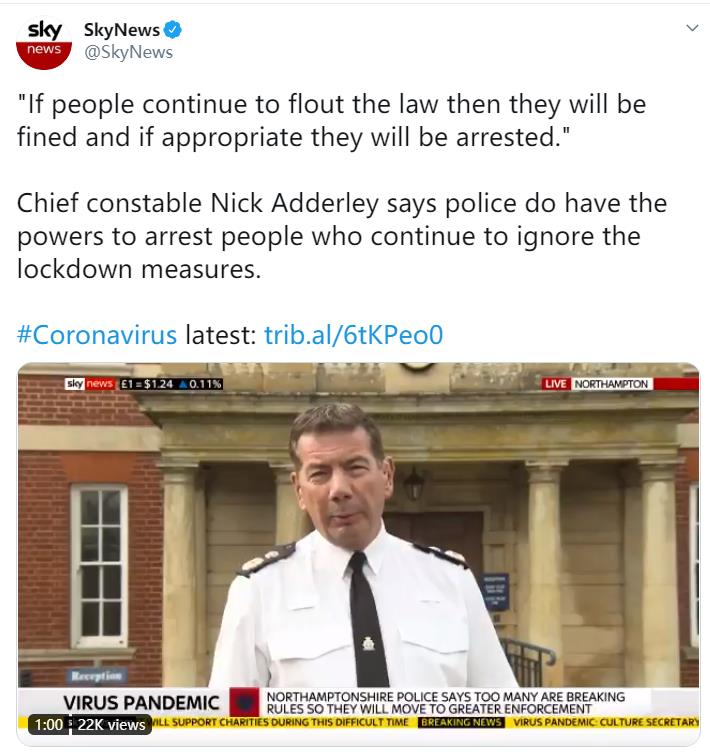Open the SkyNews display name
The image size is (710, 752).
click(x=122, y=30)
